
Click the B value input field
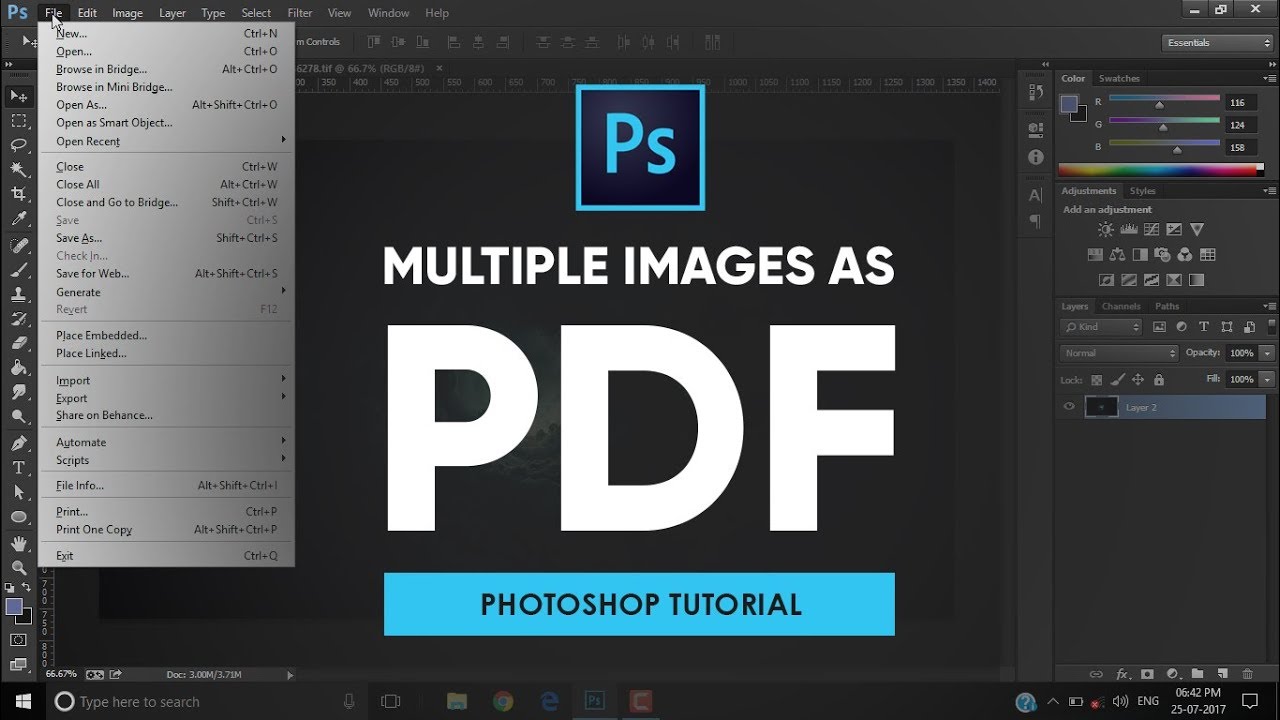(x=1240, y=147)
